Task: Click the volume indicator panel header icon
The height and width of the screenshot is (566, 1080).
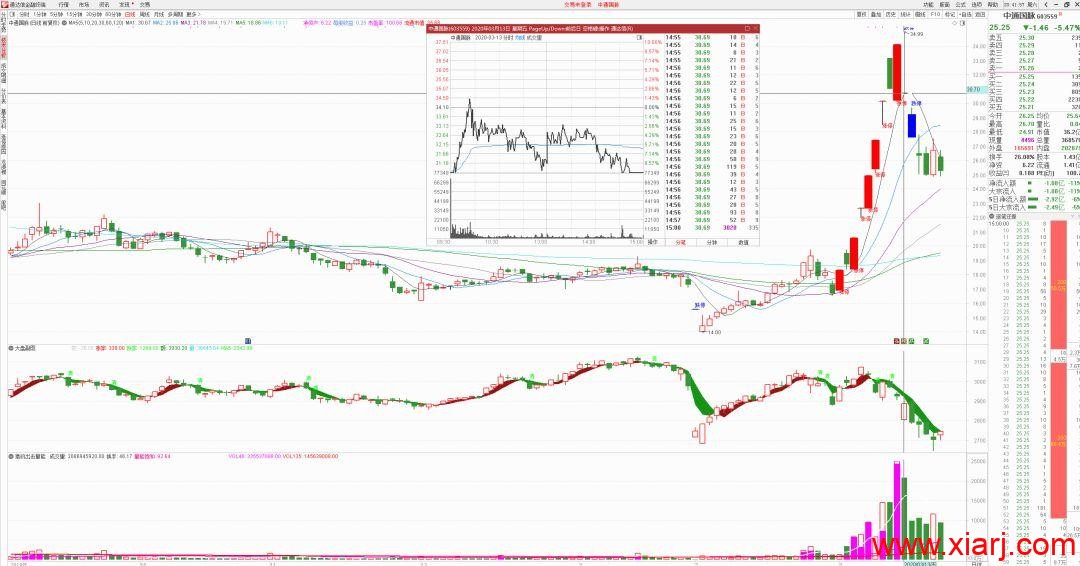Action: (11, 456)
